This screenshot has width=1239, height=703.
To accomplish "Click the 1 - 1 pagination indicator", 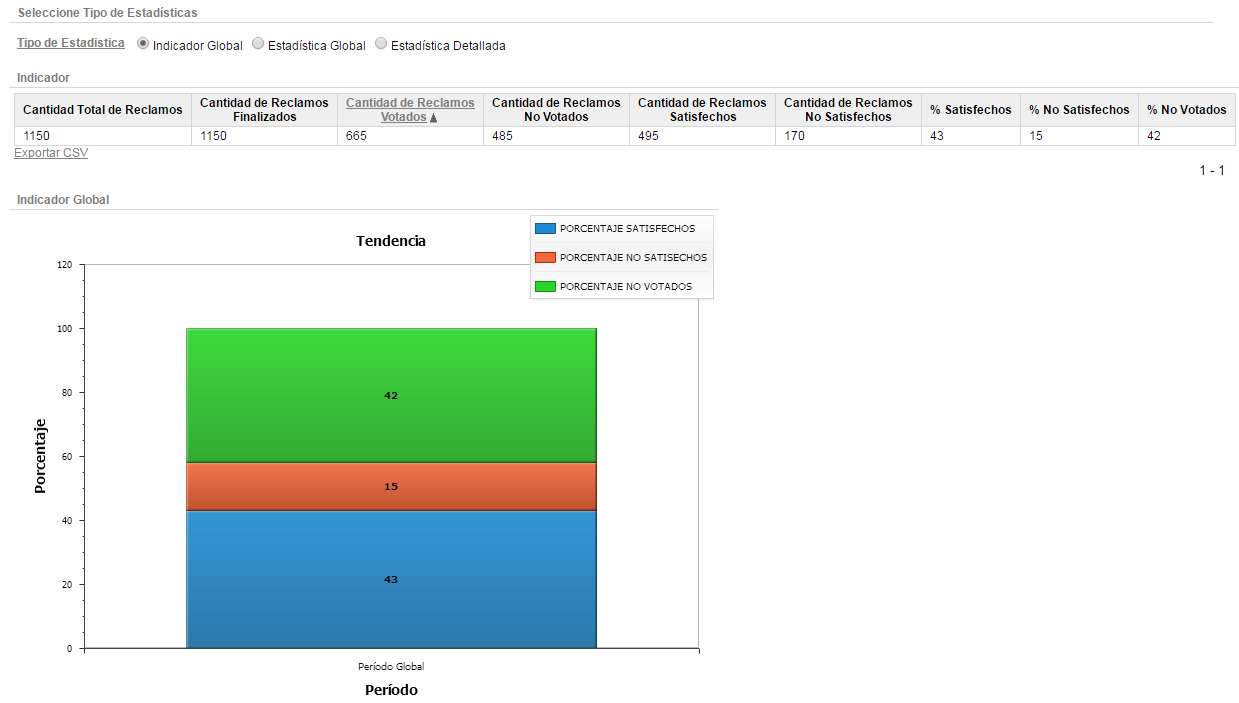I will coord(1212,171).
